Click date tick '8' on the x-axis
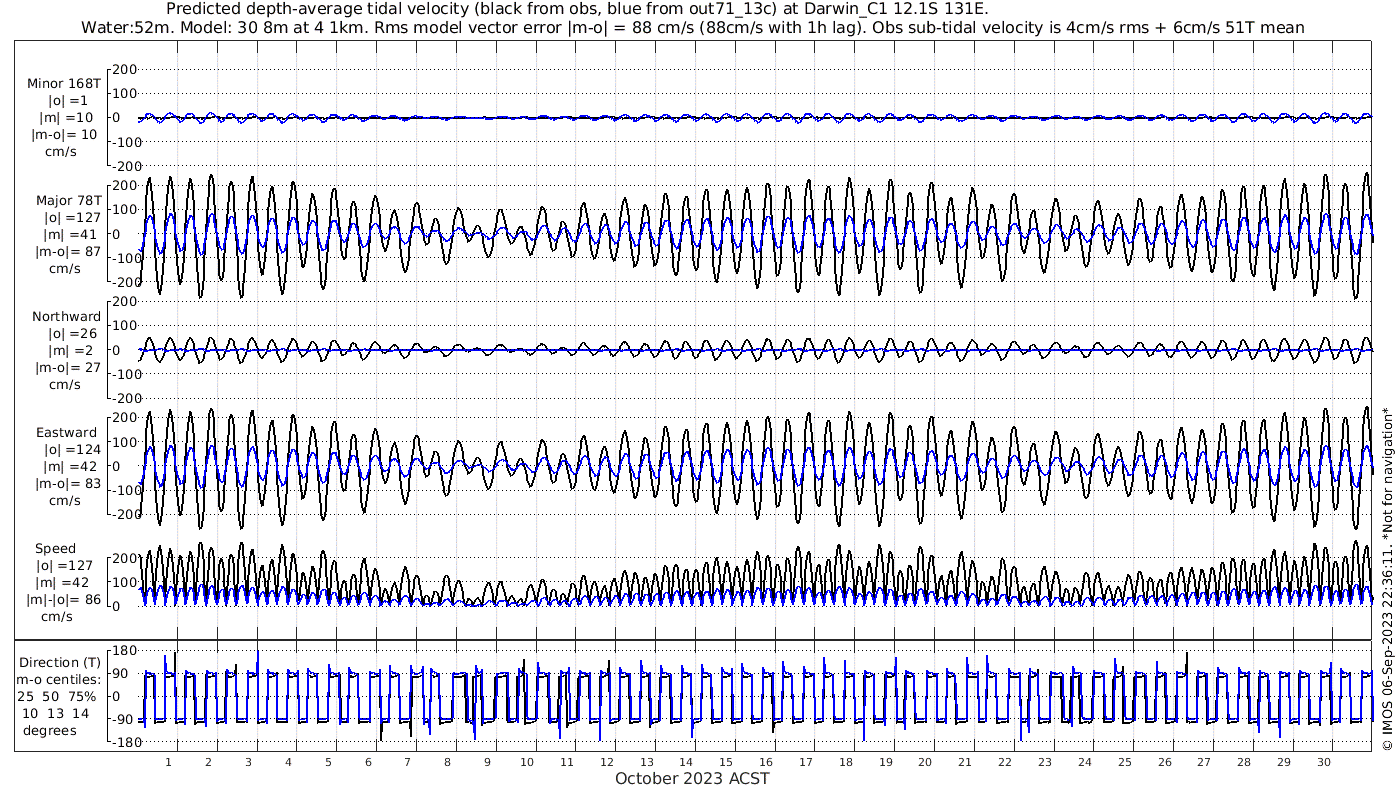Screen dimensions: 1400x800 pyautogui.click(x=448, y=761)
